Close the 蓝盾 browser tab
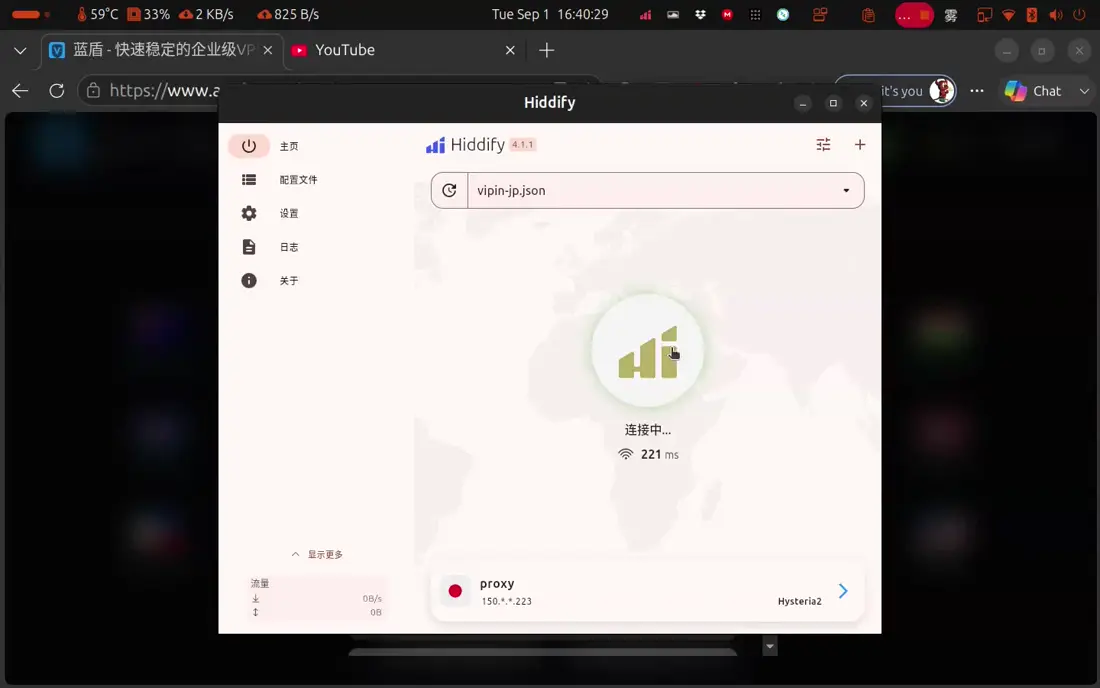The height and width of the screenshot is (688, 1100). click(267, 50)
